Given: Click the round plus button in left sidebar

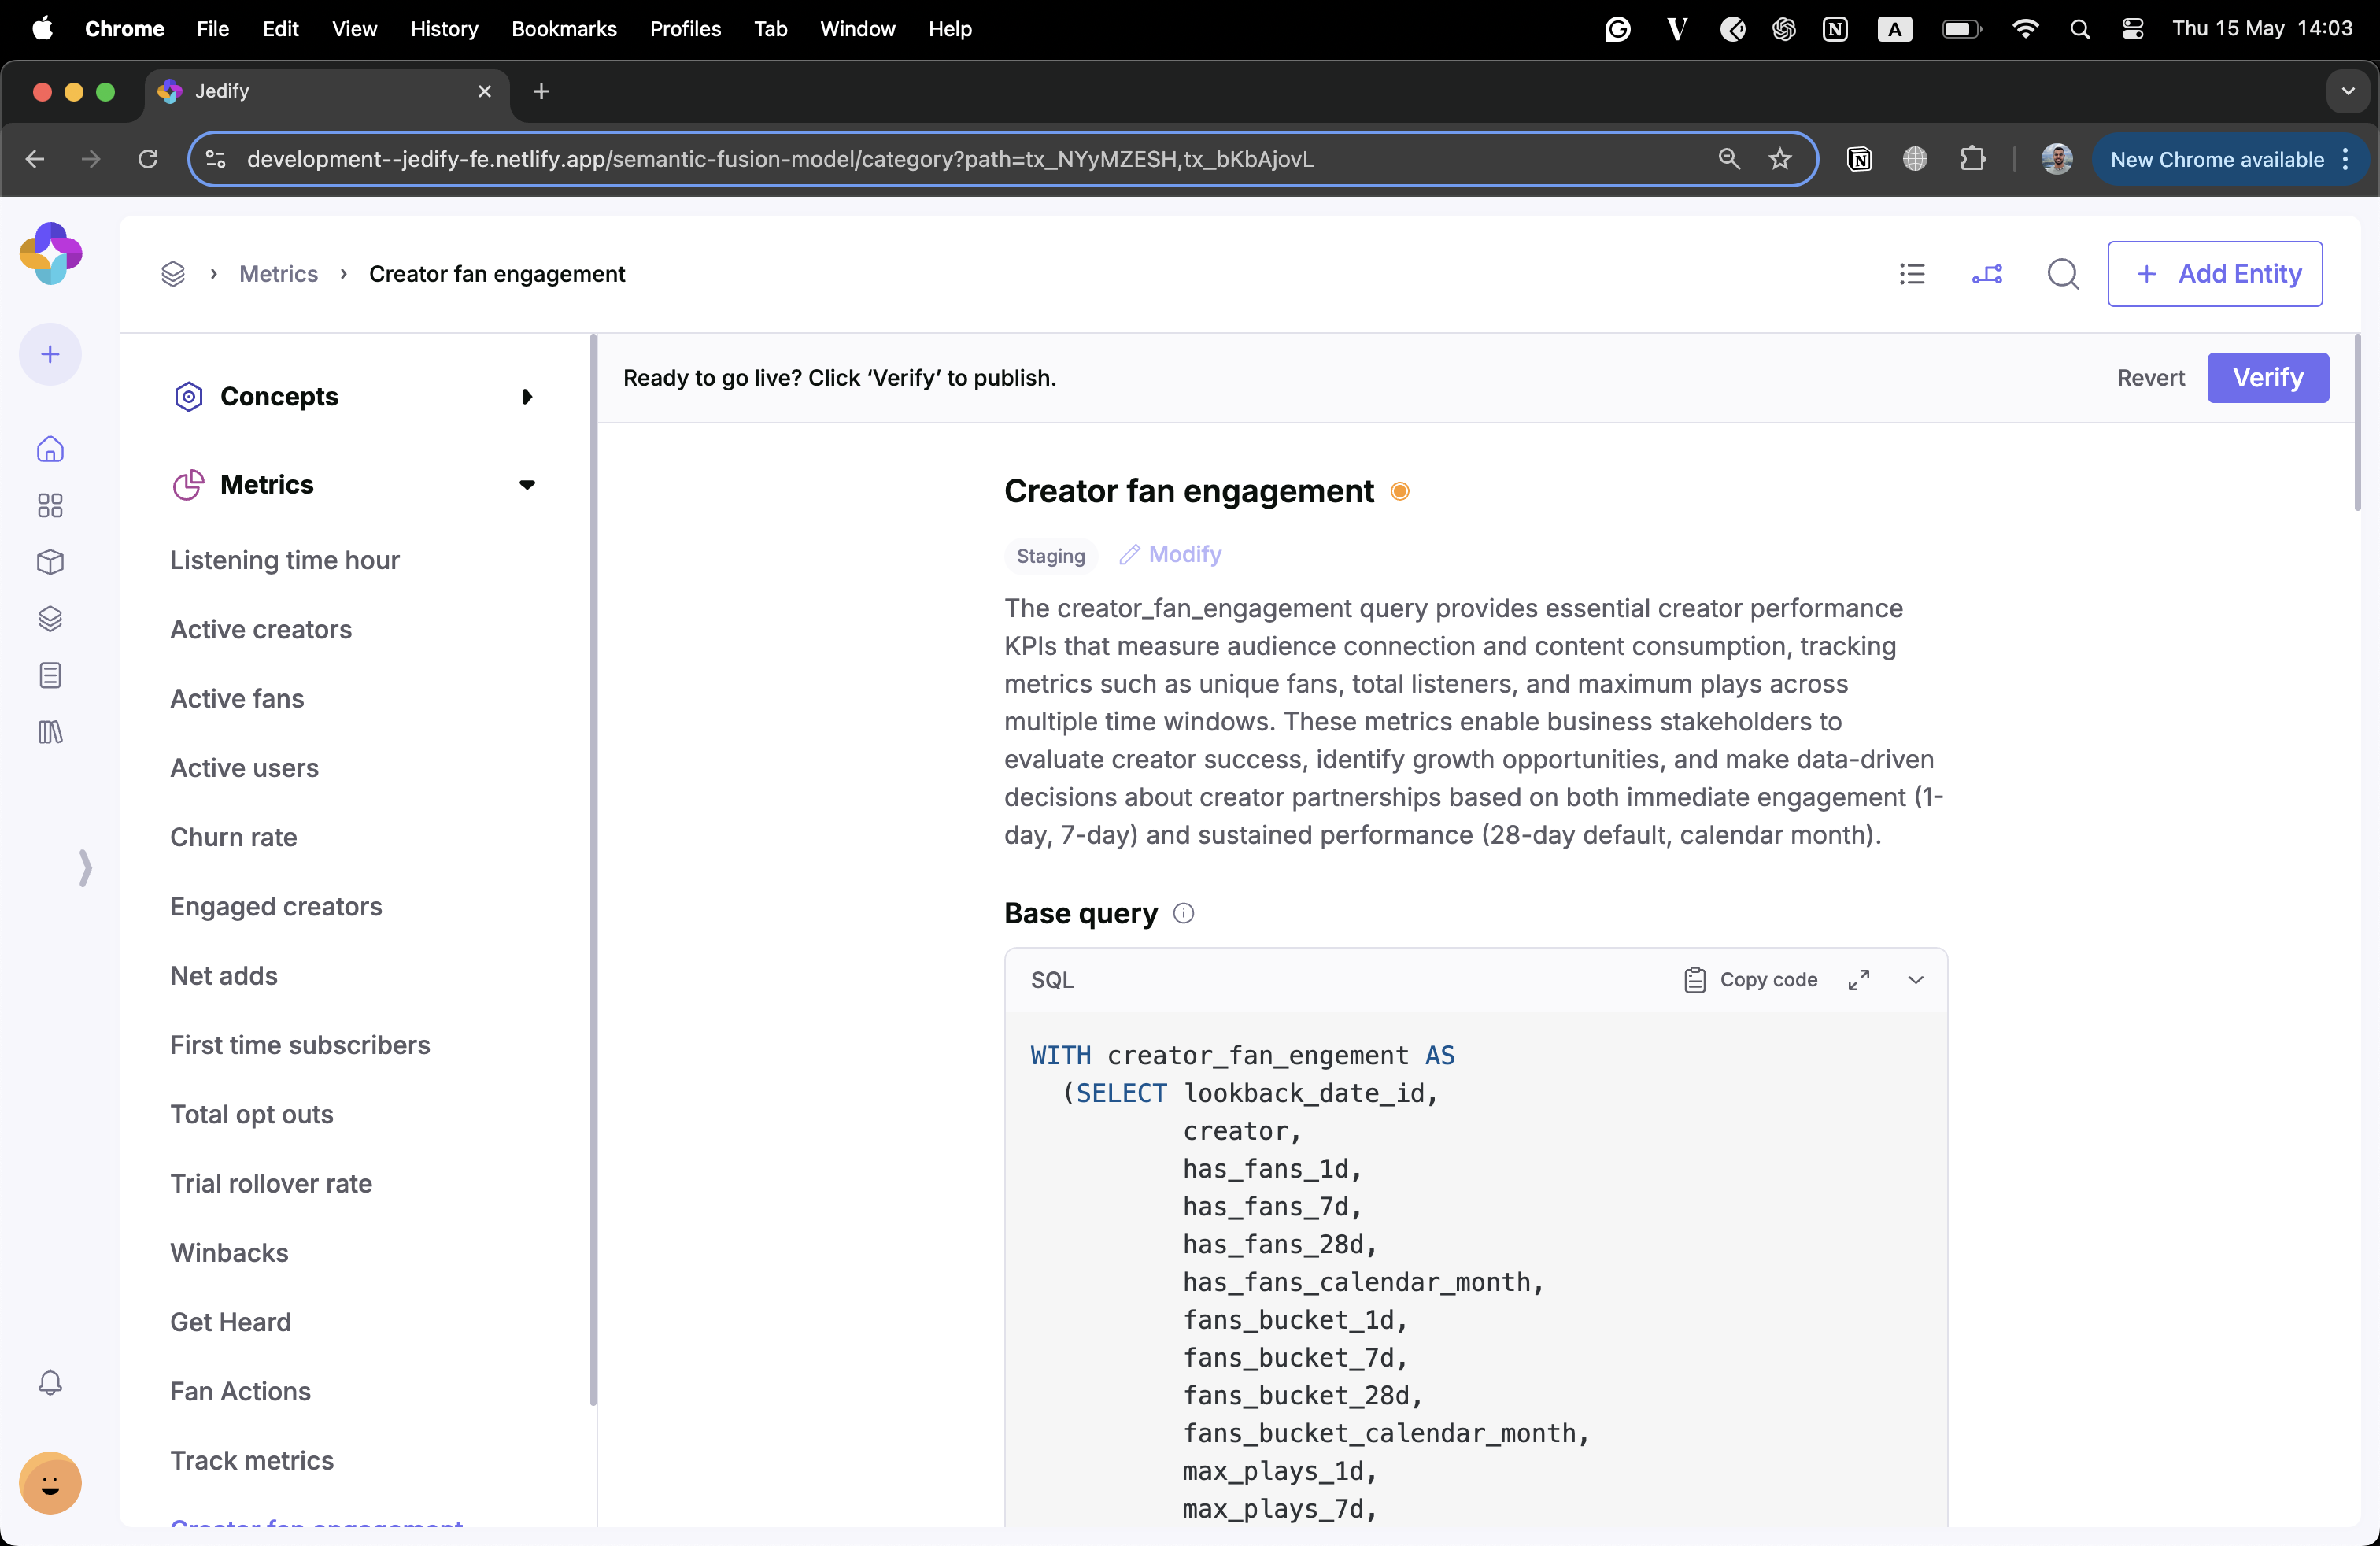Looking at the screenshot, I should (x=50, y=354).
